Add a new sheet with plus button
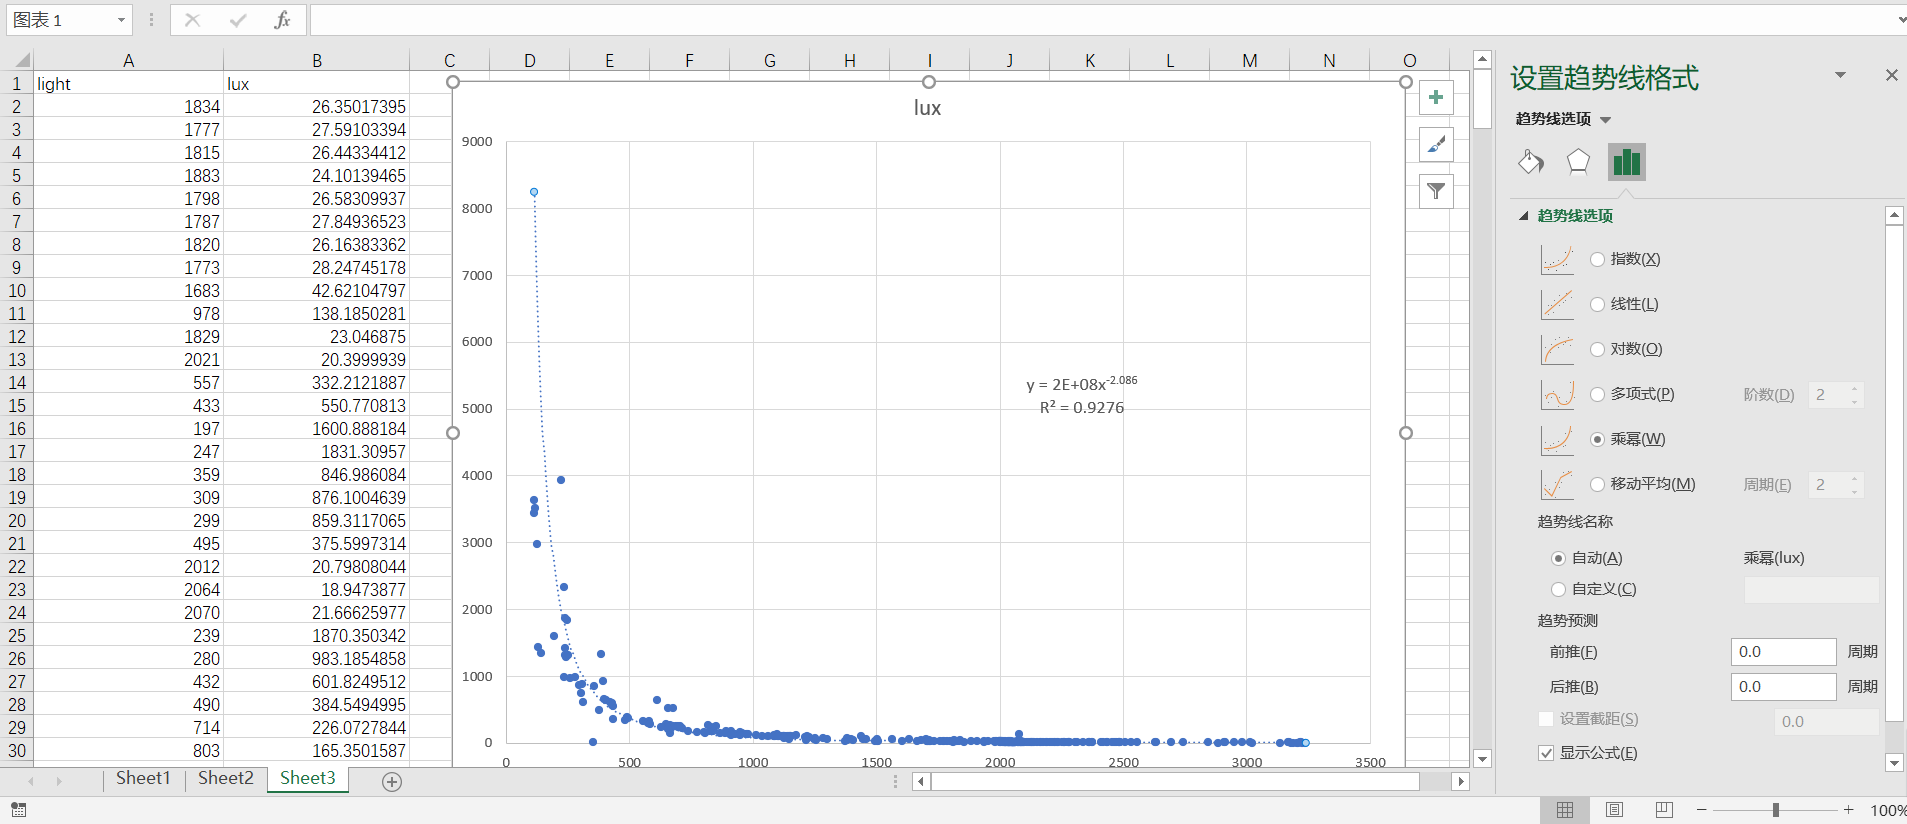 (392, 782)
